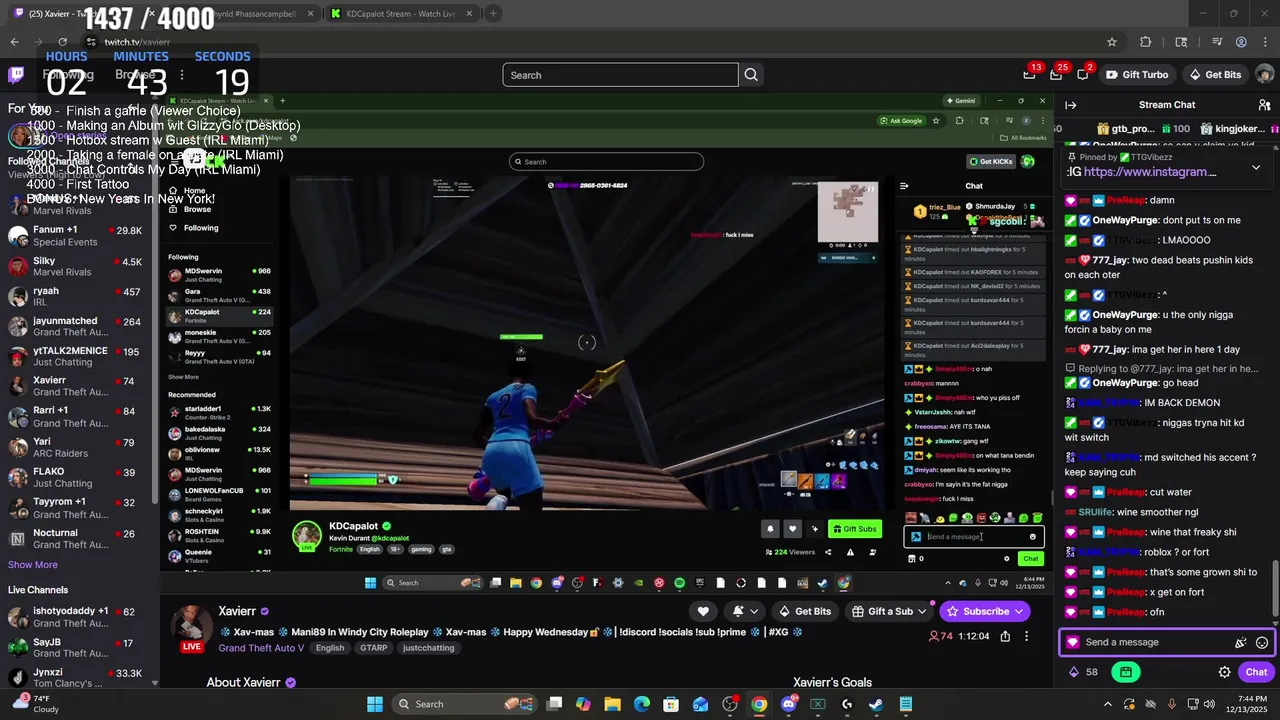Collapse the Stream Chat panel
Viewport: 1280px width, 720px height.
[x=1070, y=105]
